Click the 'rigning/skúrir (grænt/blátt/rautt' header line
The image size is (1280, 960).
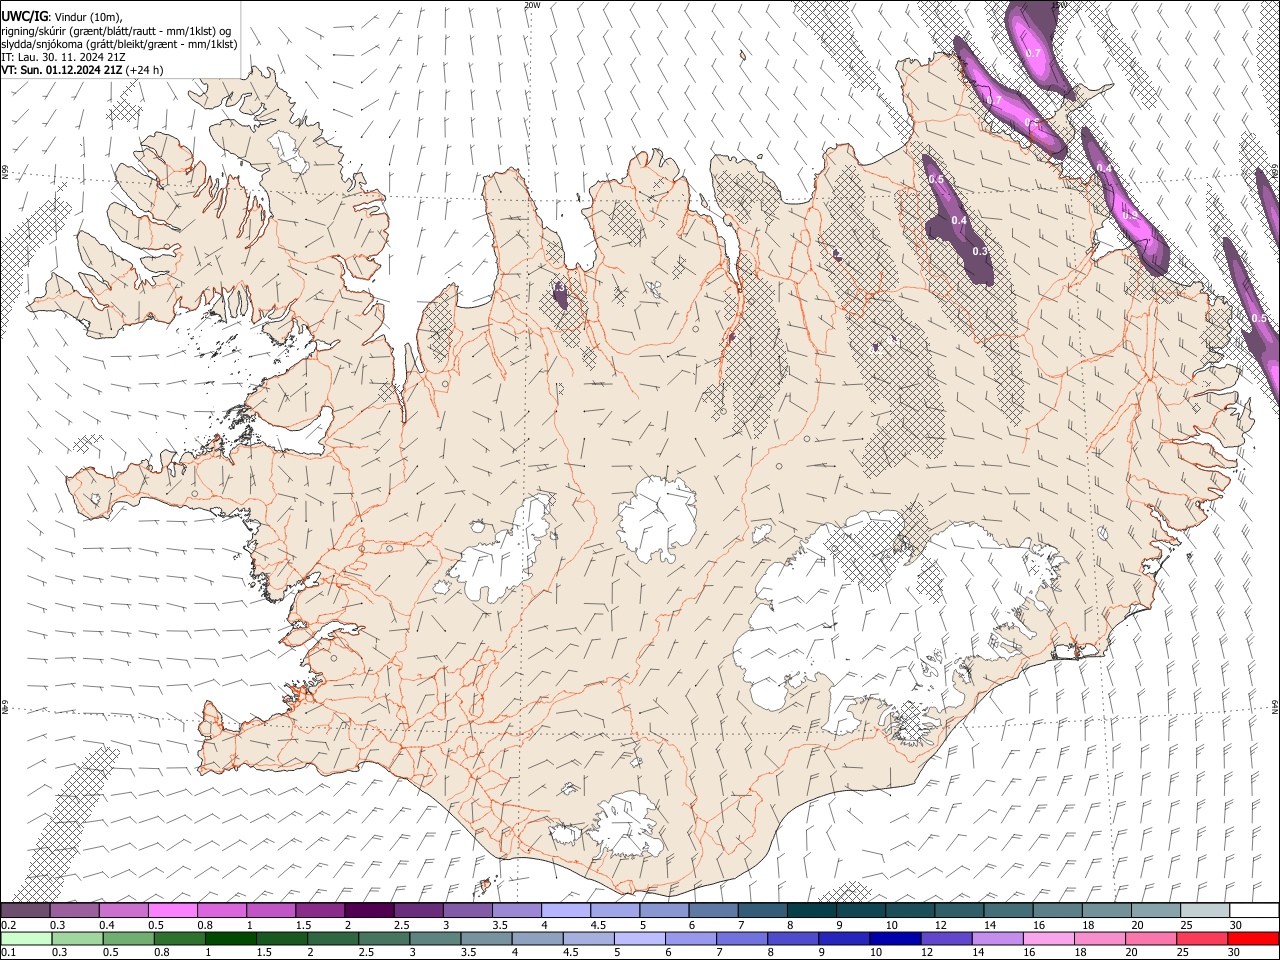tap(117, 30)
